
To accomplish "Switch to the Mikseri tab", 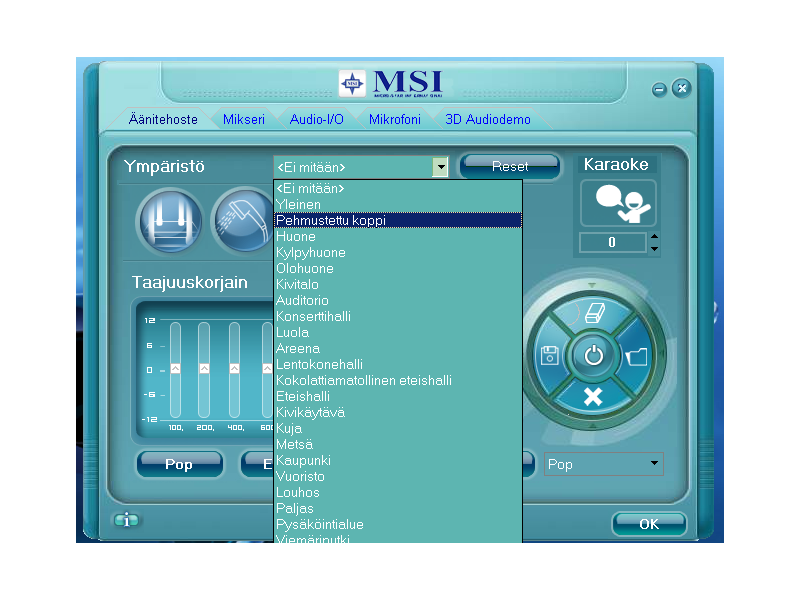I will 244,119.
